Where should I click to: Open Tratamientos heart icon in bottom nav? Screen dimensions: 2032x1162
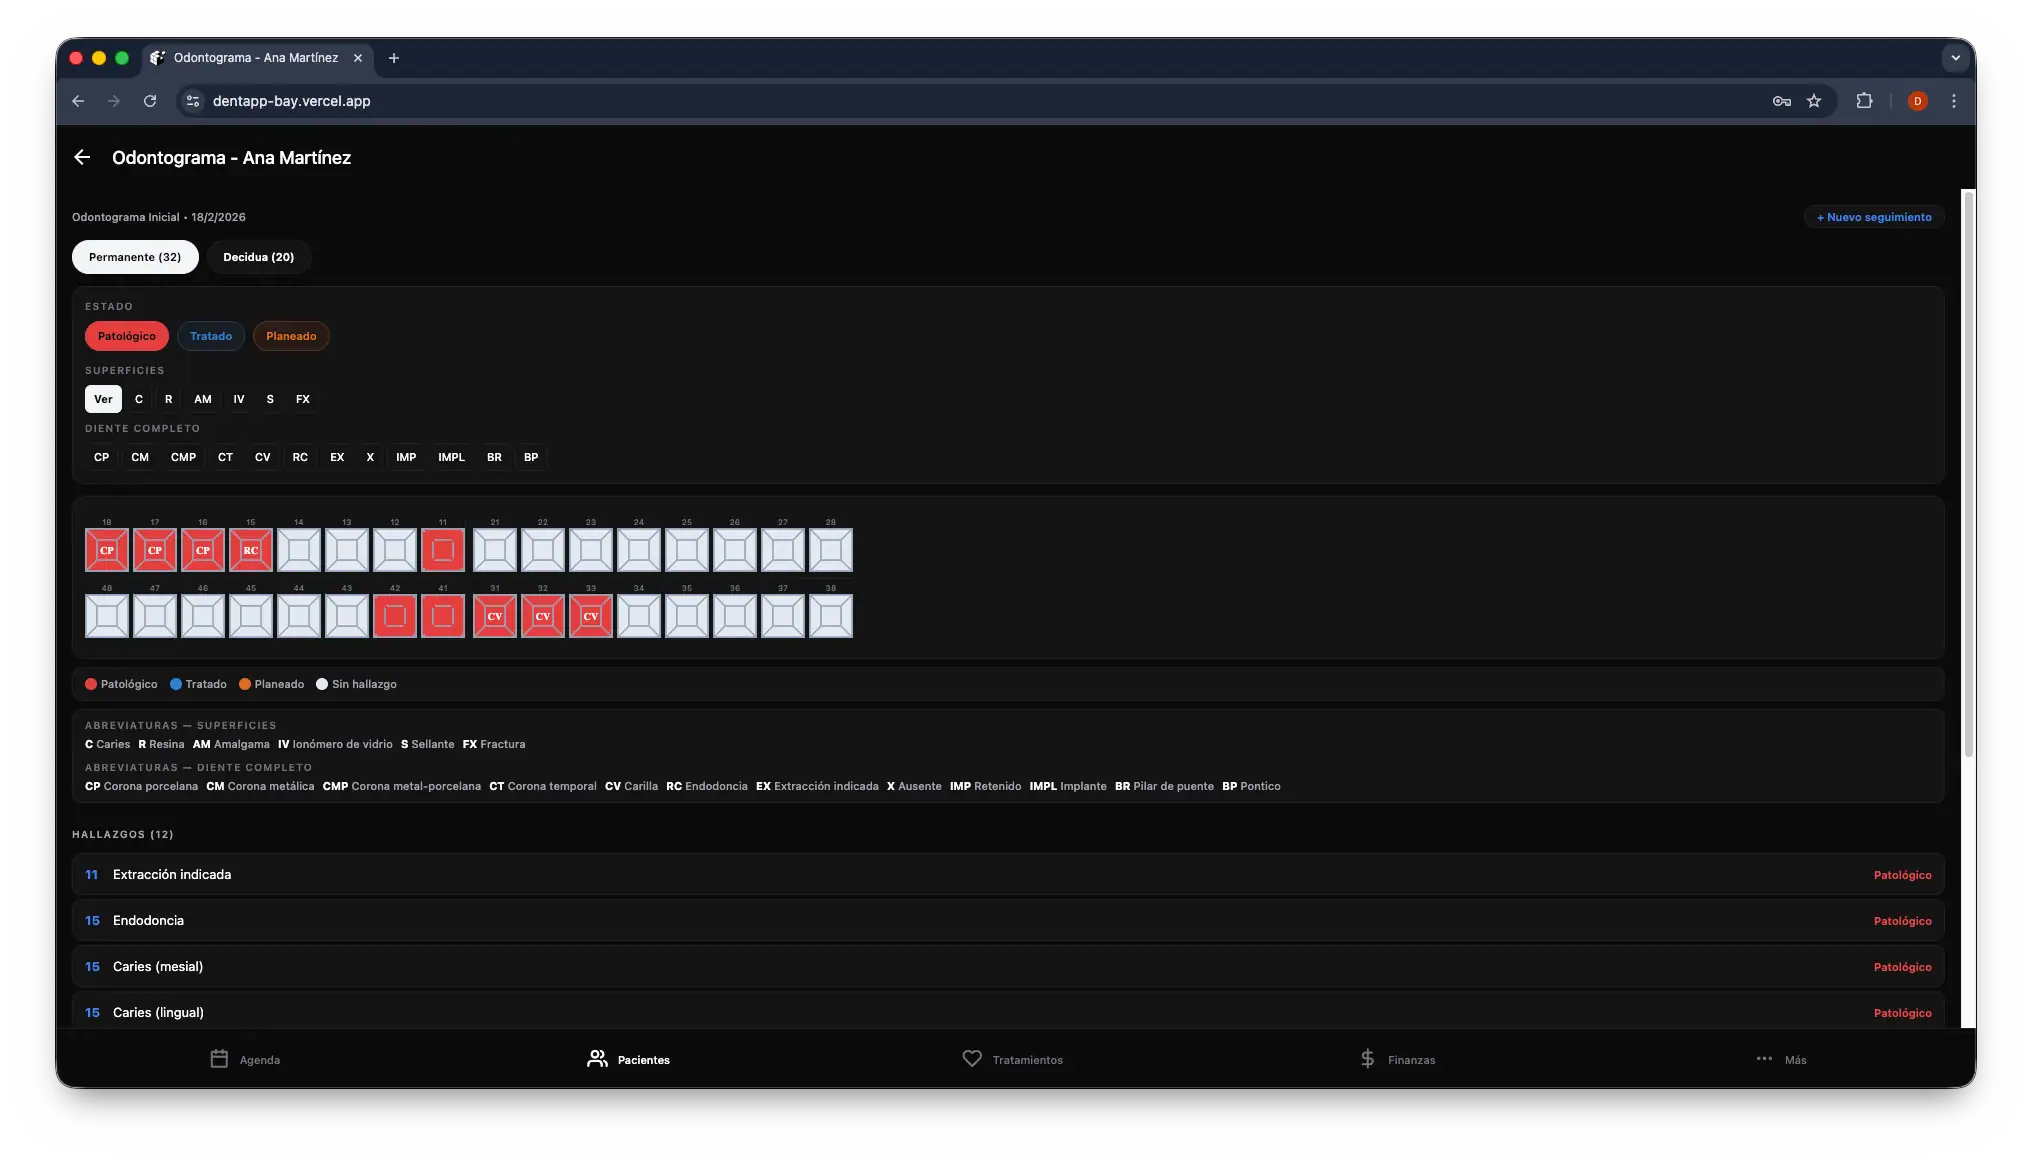tap(971, 1059)
